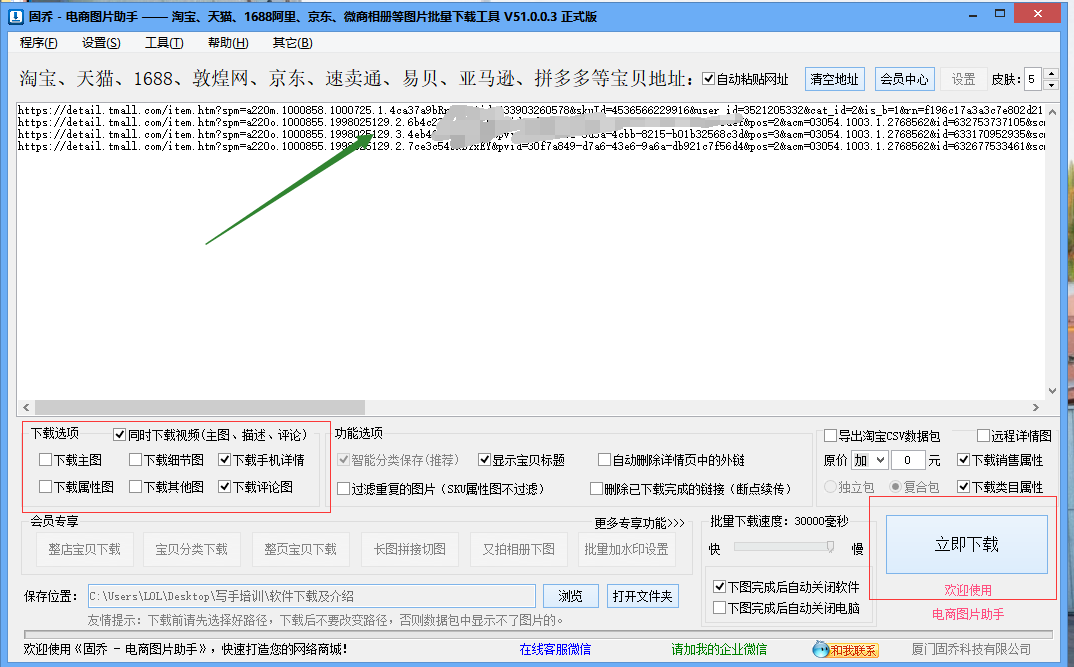1074x667 pixels.
Task: Open 会员中心
Action: point(904,79)
